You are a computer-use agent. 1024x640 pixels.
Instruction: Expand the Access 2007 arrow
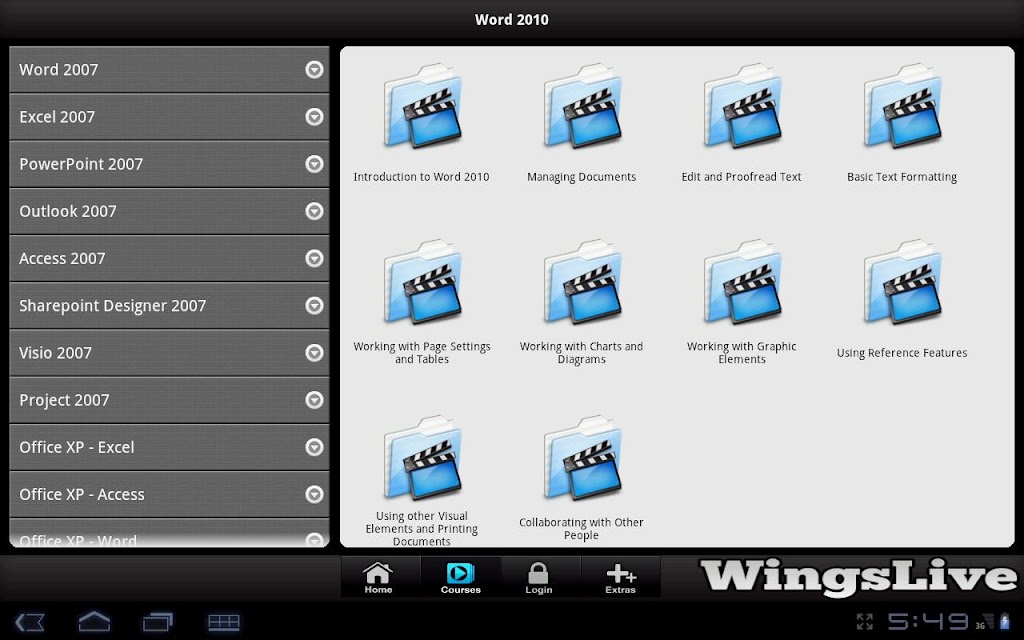tap(315, 258)
